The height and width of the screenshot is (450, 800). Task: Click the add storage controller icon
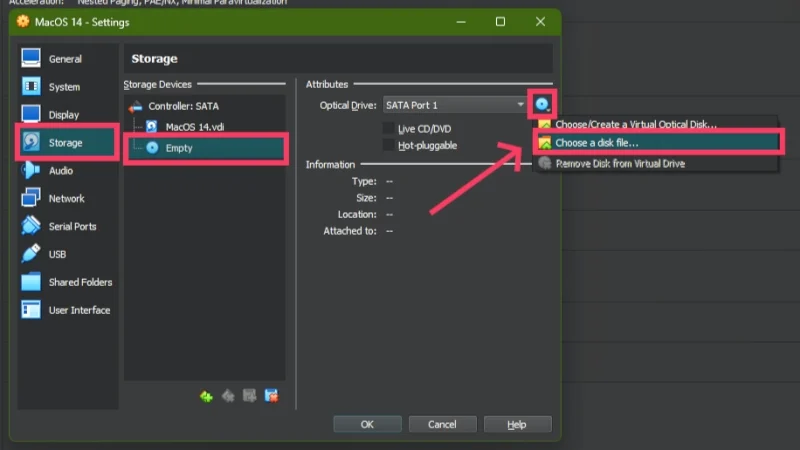[206, 396]
